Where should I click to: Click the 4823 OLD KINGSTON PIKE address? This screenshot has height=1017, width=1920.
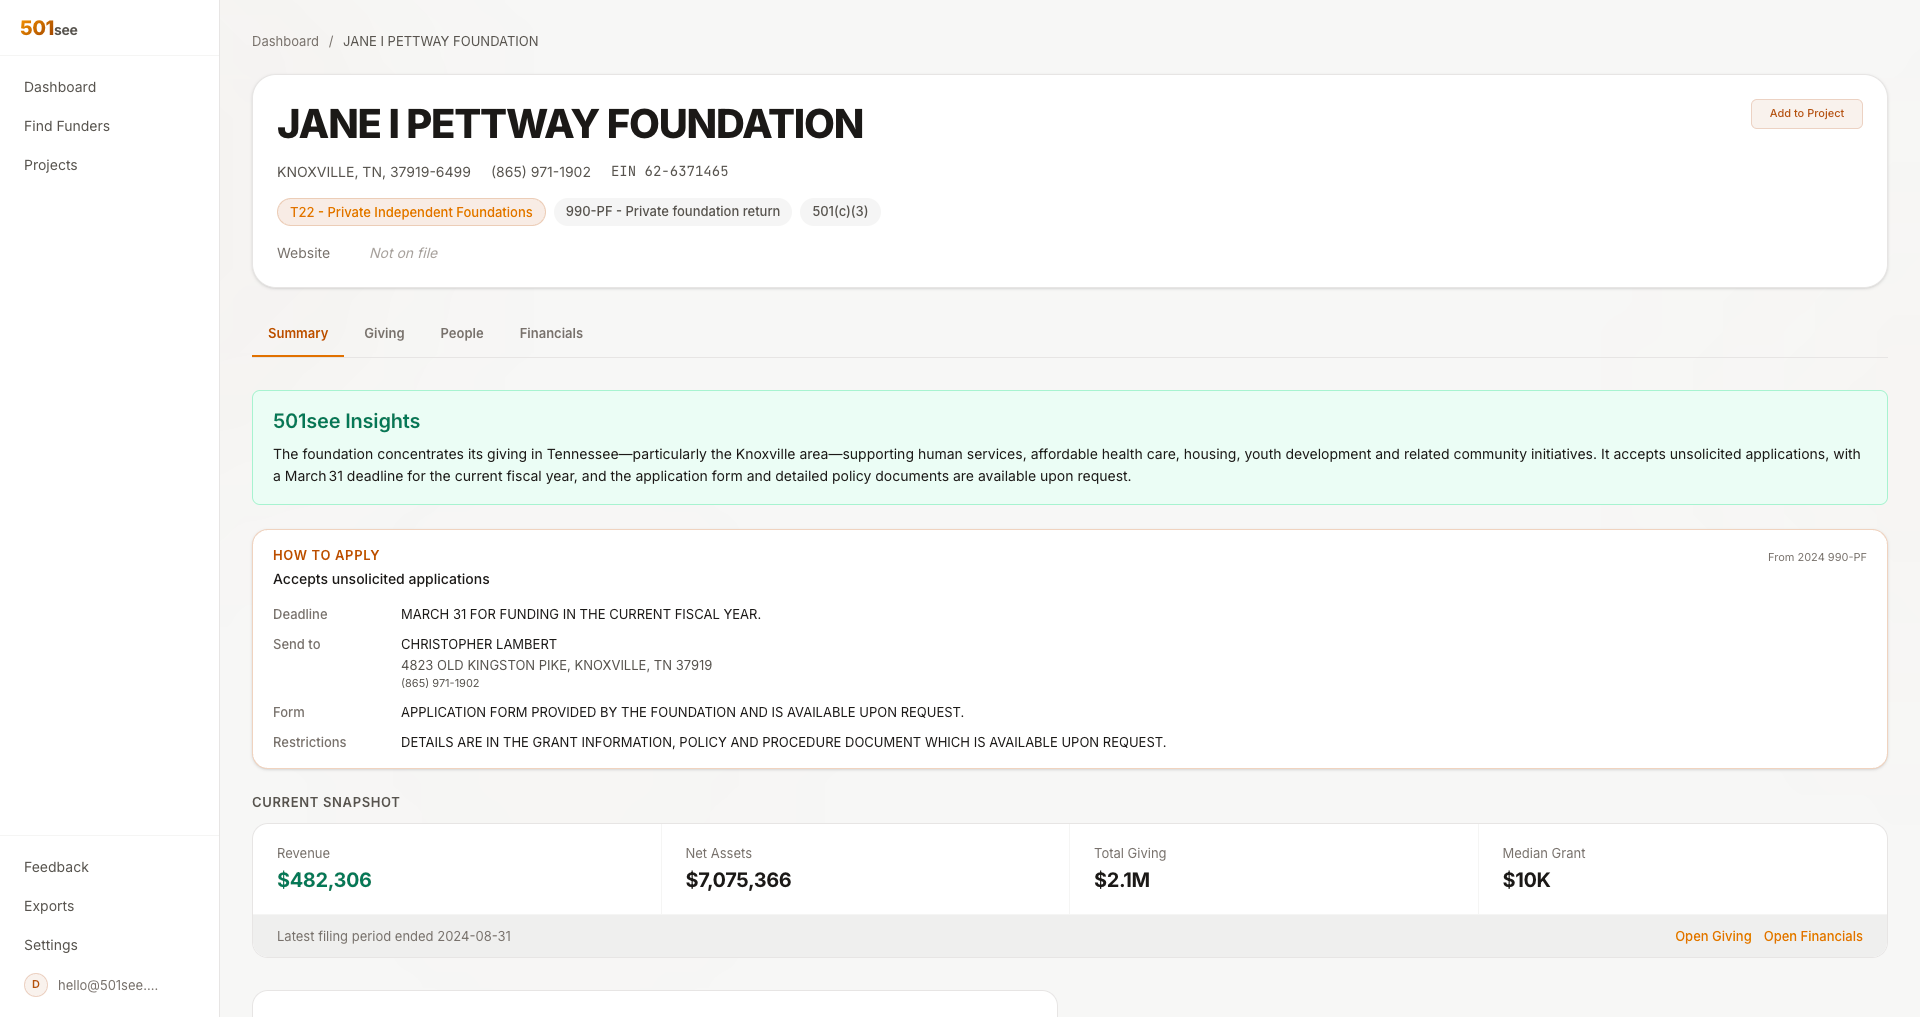click(556, 666)
